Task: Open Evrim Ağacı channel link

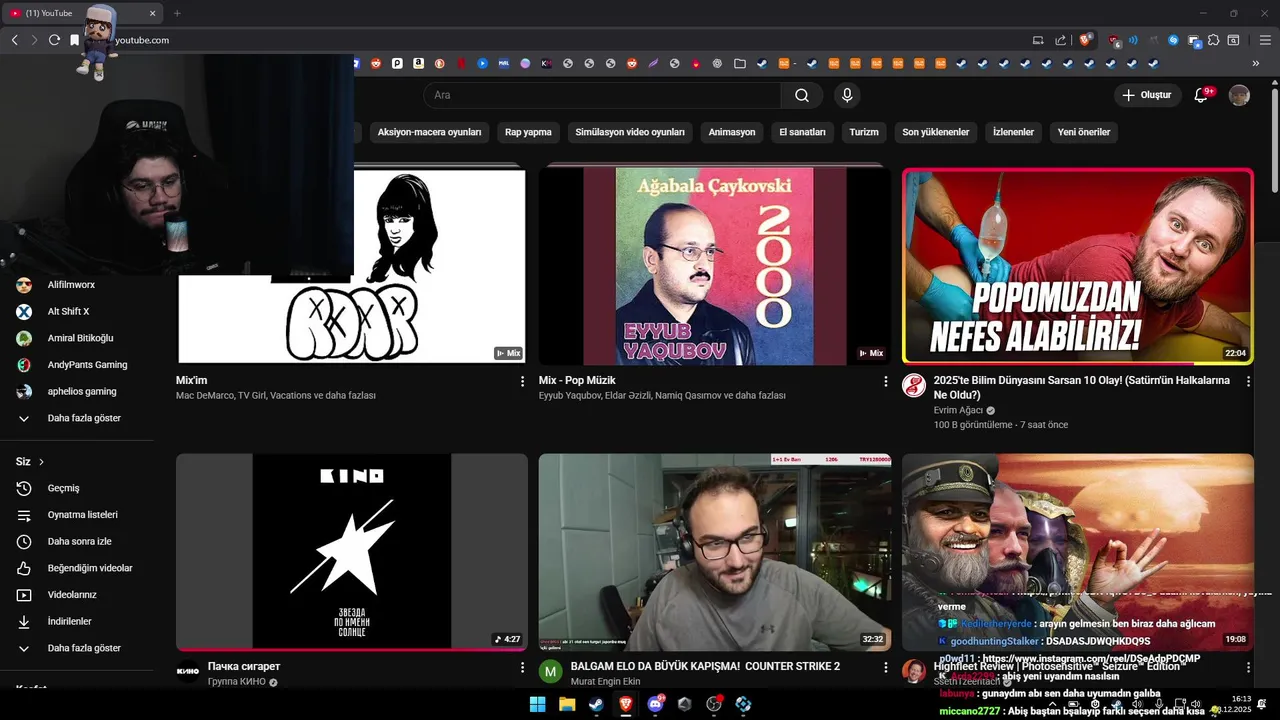Action: click(958, 410)
